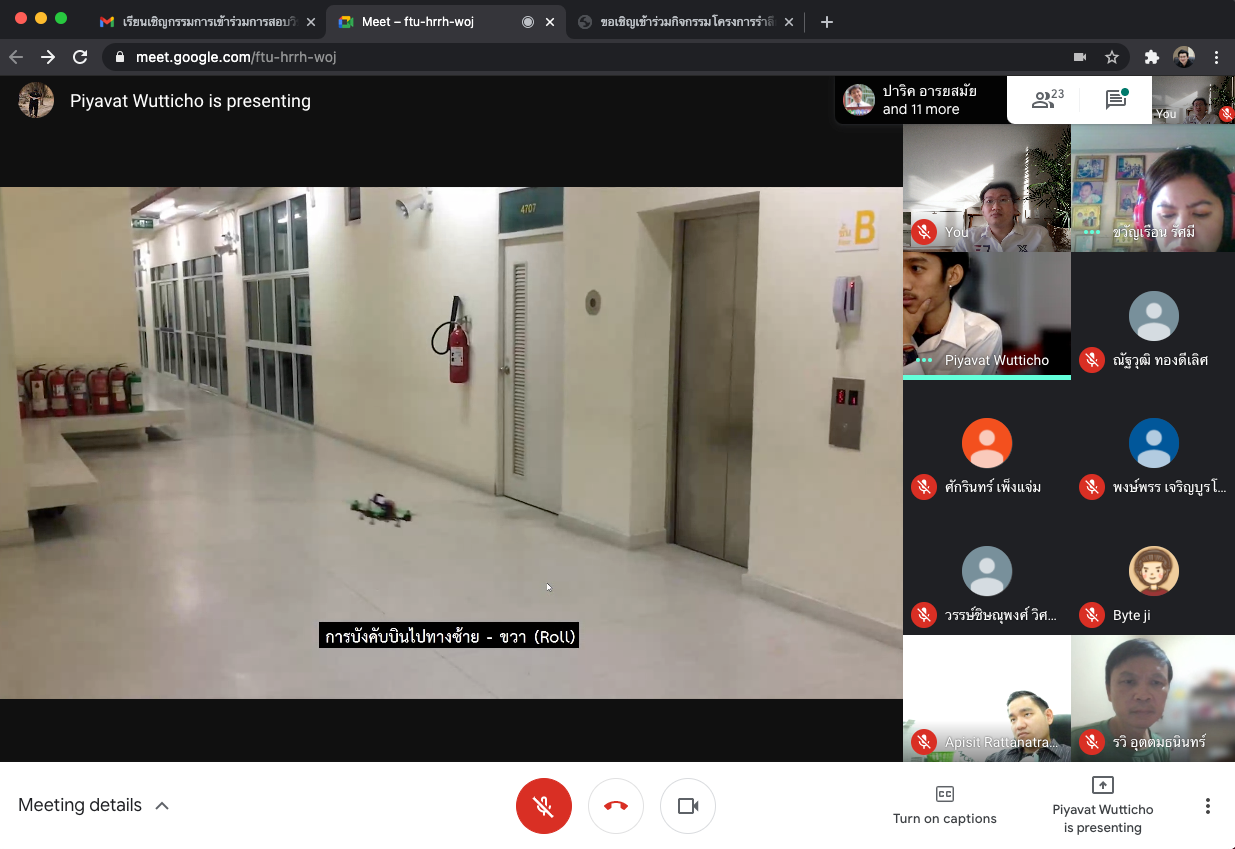
Task: Open a new browser tab
Action: click(826, 21)
